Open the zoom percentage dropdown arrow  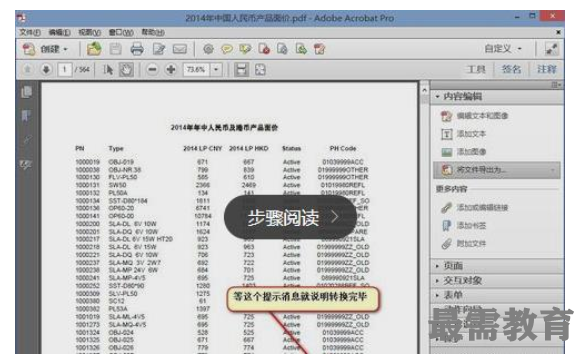[x=216, y=69]
